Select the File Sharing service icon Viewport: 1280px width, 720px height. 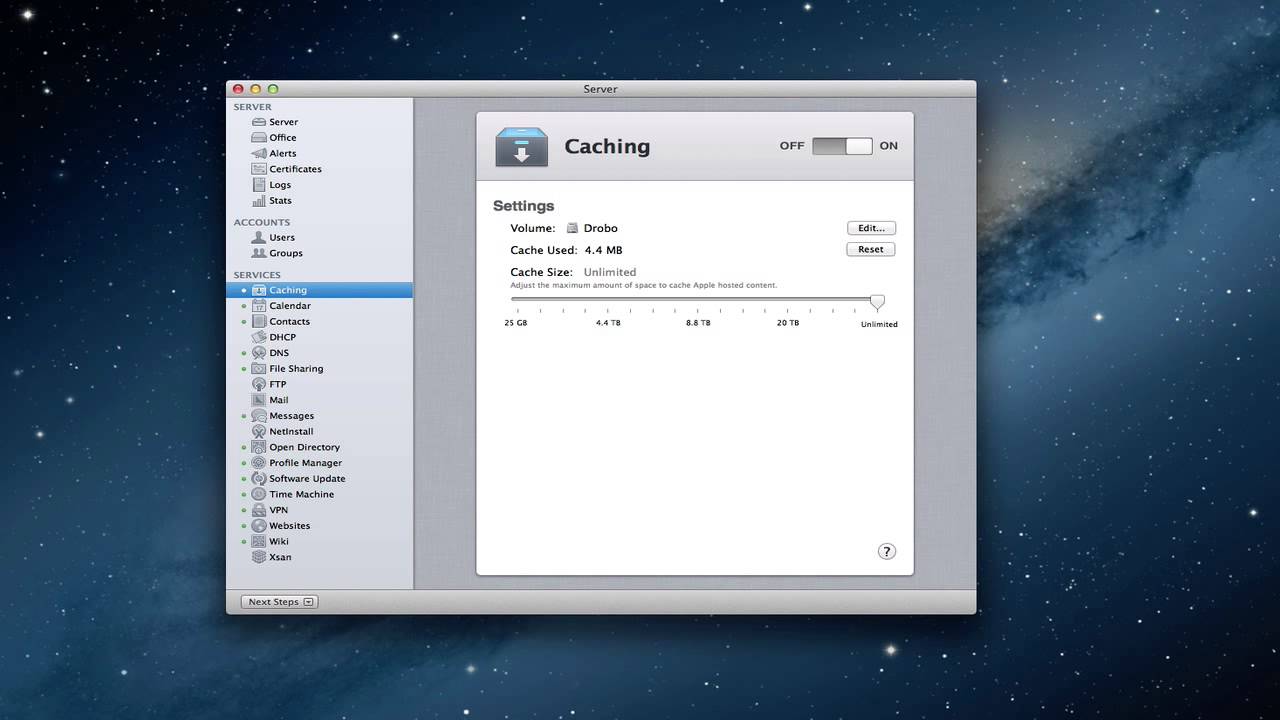[259, 369]
